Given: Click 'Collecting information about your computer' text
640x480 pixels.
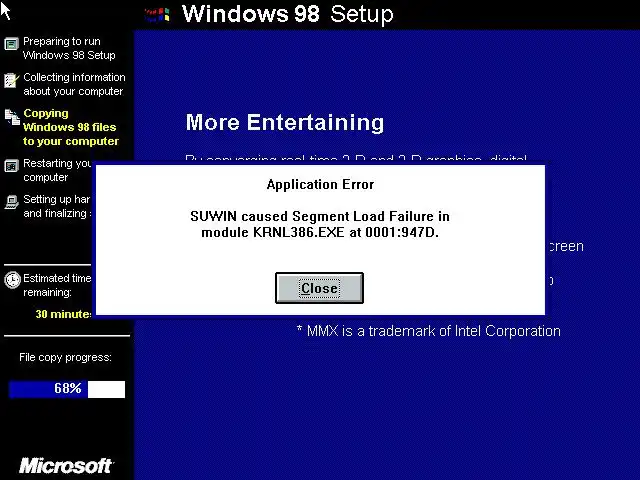Looking at the screenshot, I should (74, 84).
